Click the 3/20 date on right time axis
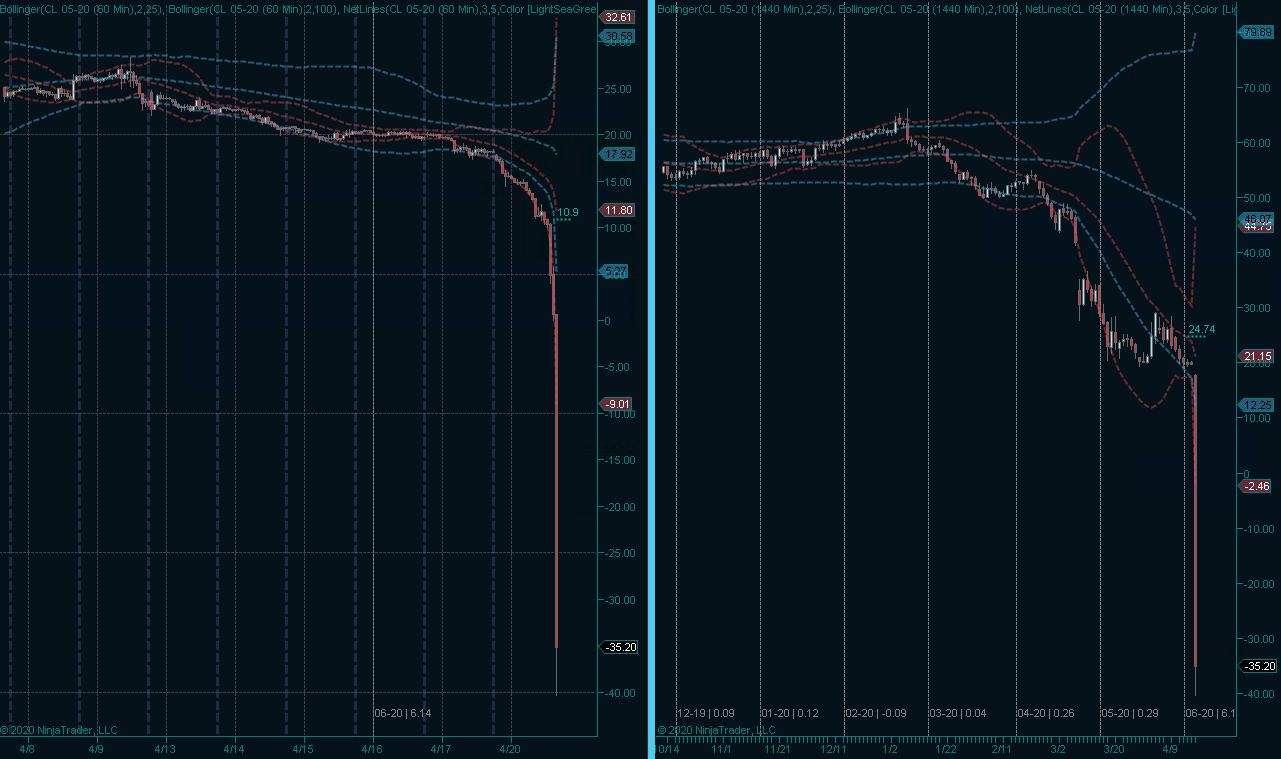The height and width of the screenshot is (759, 1281). pos(1111,748)
